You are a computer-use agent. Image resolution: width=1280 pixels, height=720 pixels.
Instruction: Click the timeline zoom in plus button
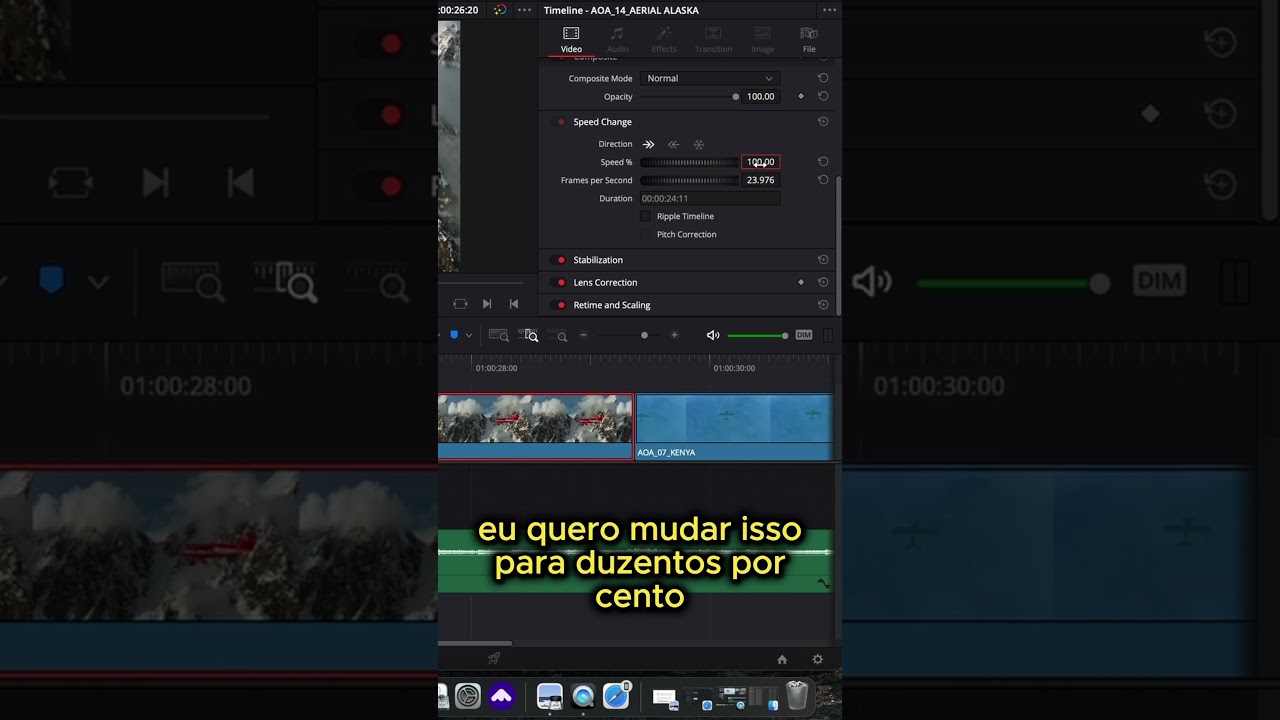coord(674,335)
